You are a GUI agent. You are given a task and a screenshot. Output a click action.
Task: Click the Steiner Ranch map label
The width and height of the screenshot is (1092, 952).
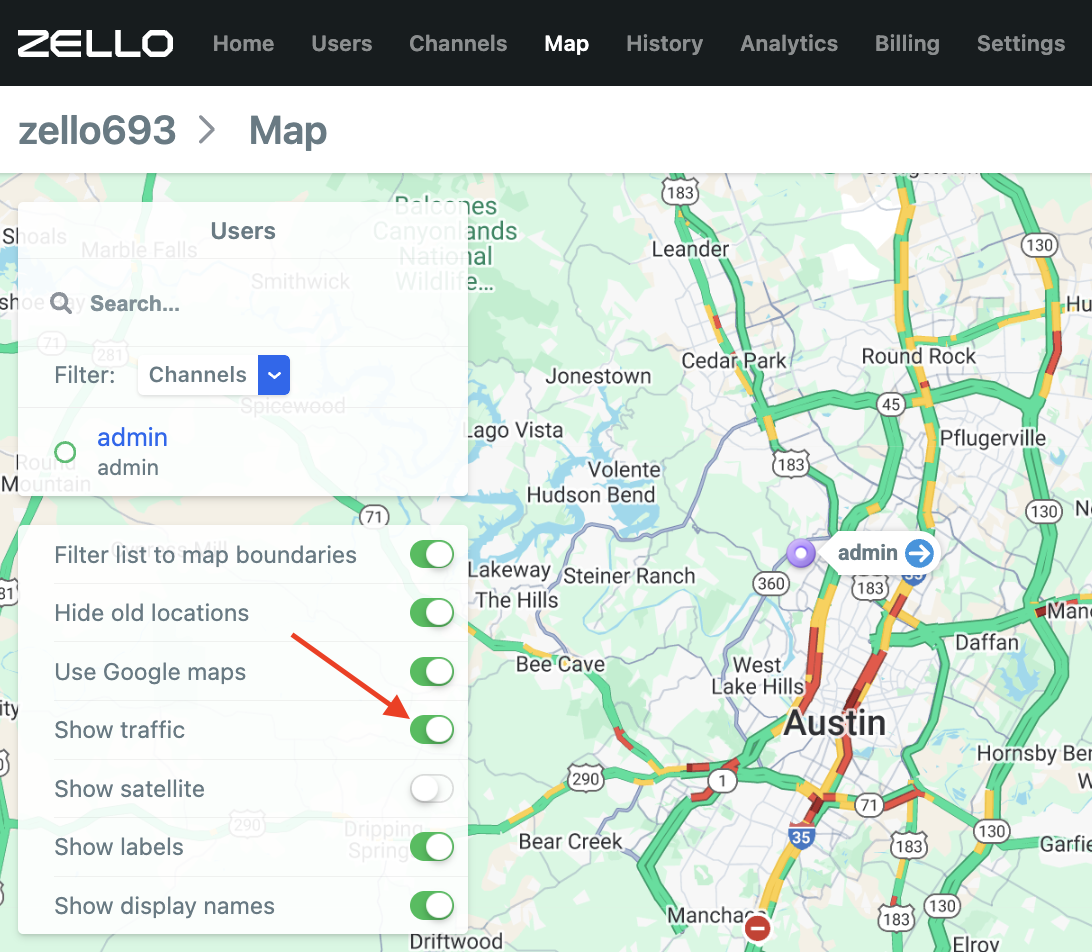pyautogui.click(x=629, y=576)
